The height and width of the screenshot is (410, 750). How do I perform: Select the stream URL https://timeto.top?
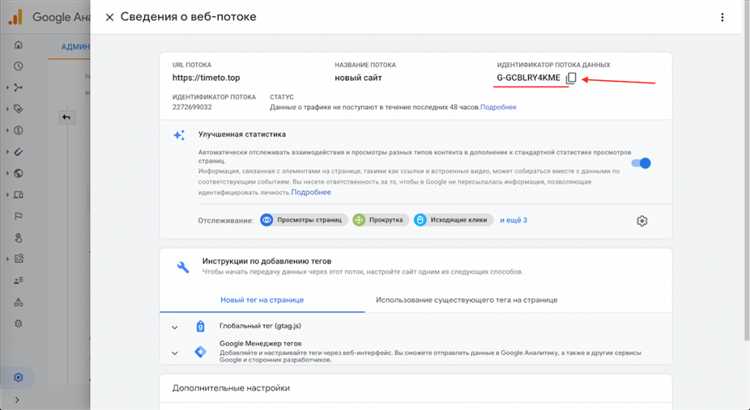click(206, 78)
